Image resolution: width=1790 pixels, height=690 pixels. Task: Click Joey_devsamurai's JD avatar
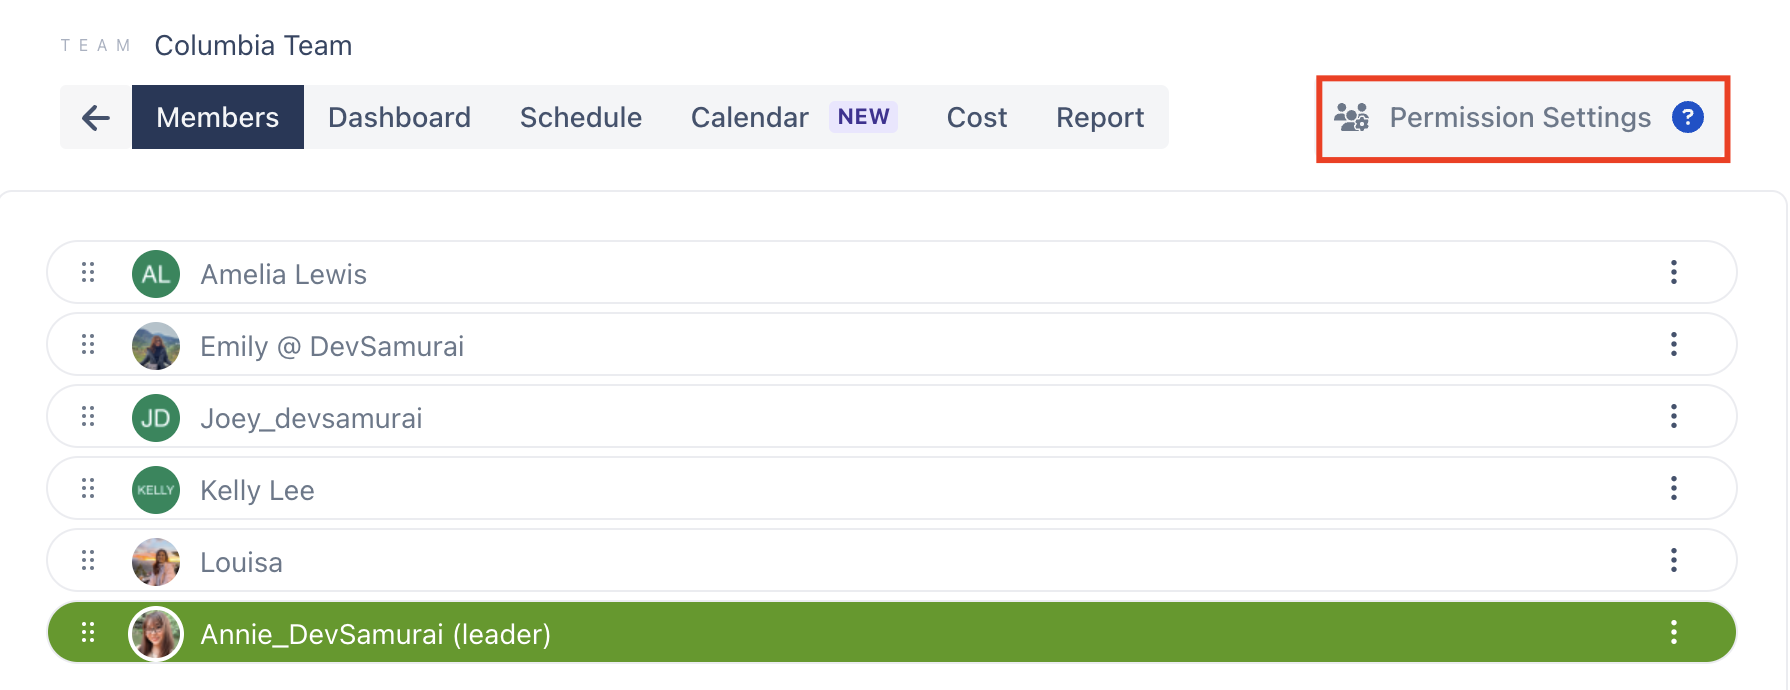[156, 418]
